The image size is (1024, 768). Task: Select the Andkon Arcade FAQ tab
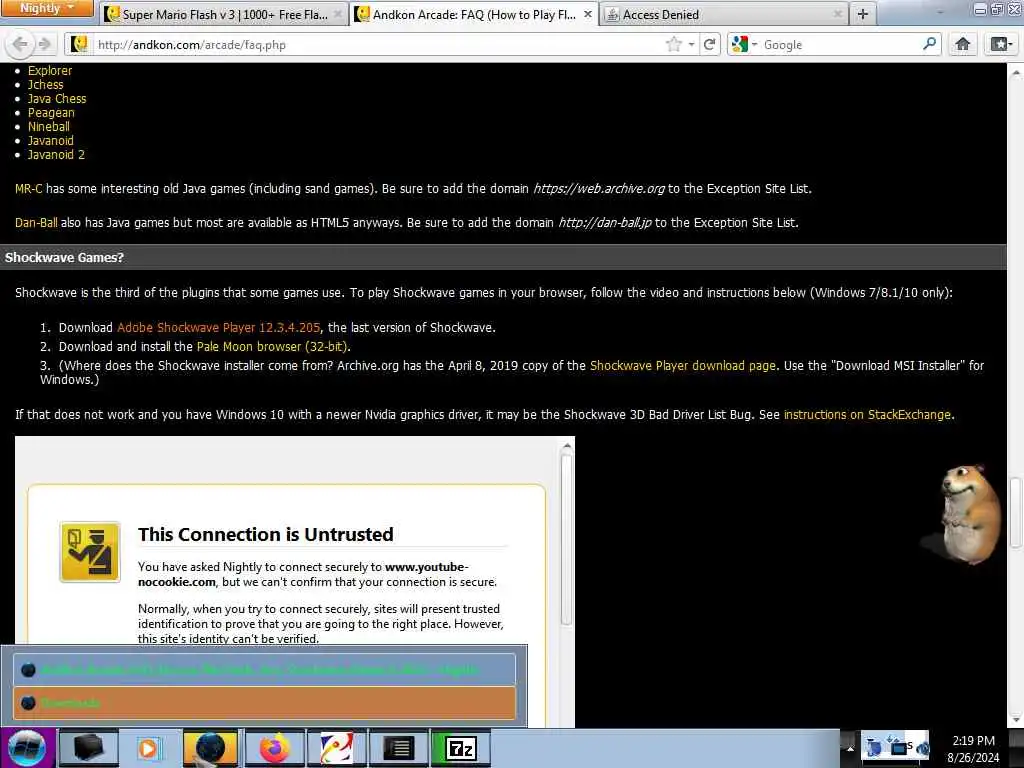pos(473,14)
